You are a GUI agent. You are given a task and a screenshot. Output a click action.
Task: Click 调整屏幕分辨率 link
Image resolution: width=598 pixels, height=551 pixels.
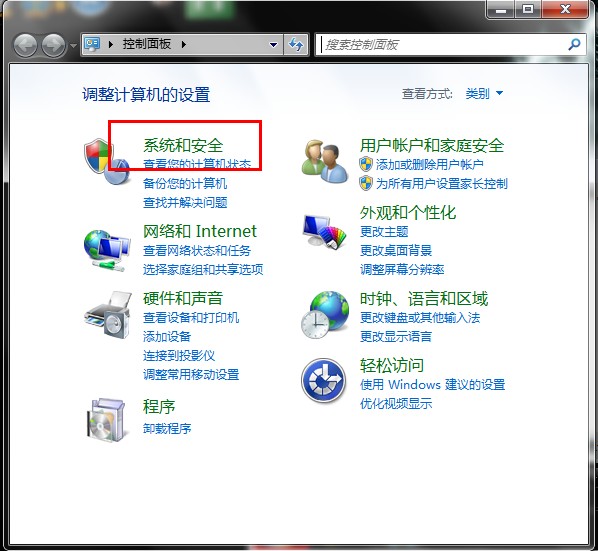click(402, 270)
